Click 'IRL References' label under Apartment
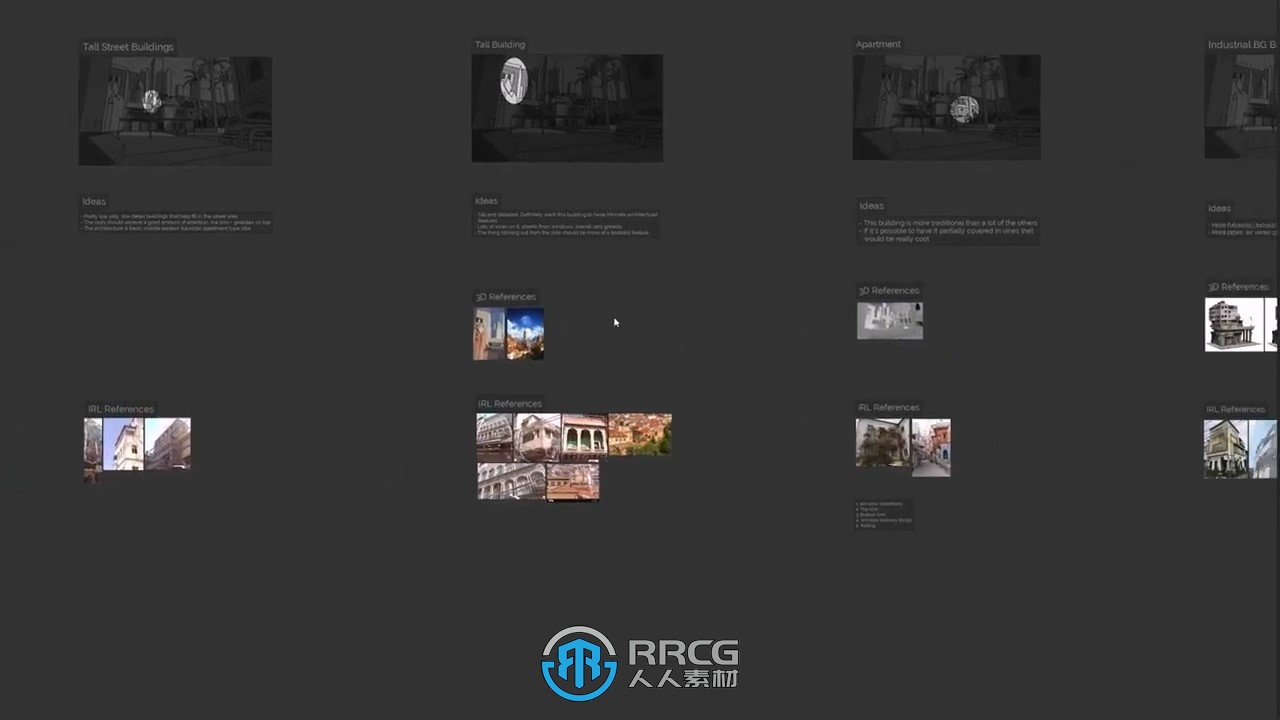This screenshot has width=1280, height=720. (889, 408)
